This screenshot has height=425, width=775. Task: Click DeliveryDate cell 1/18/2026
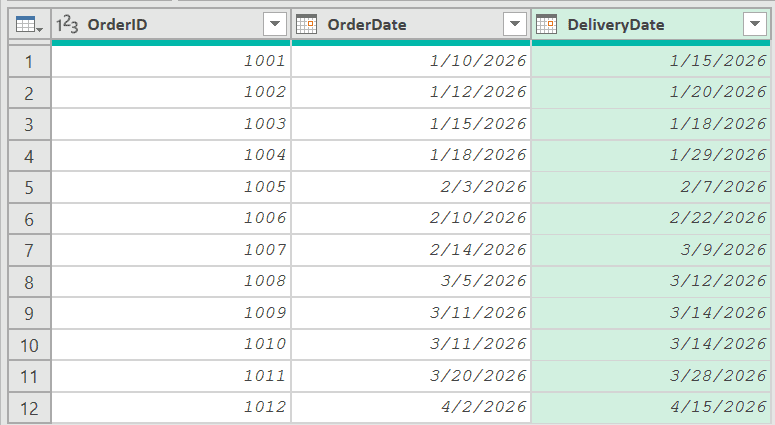[651, 124]
